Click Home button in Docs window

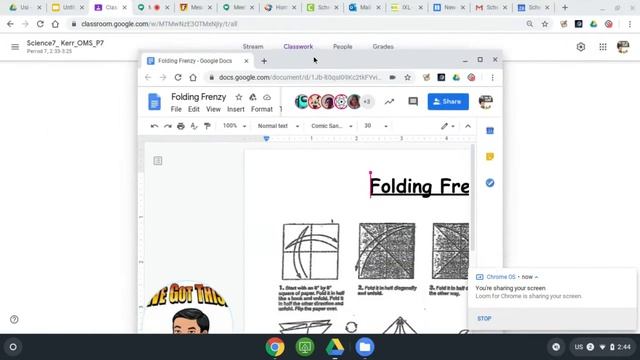coord(193,77)
